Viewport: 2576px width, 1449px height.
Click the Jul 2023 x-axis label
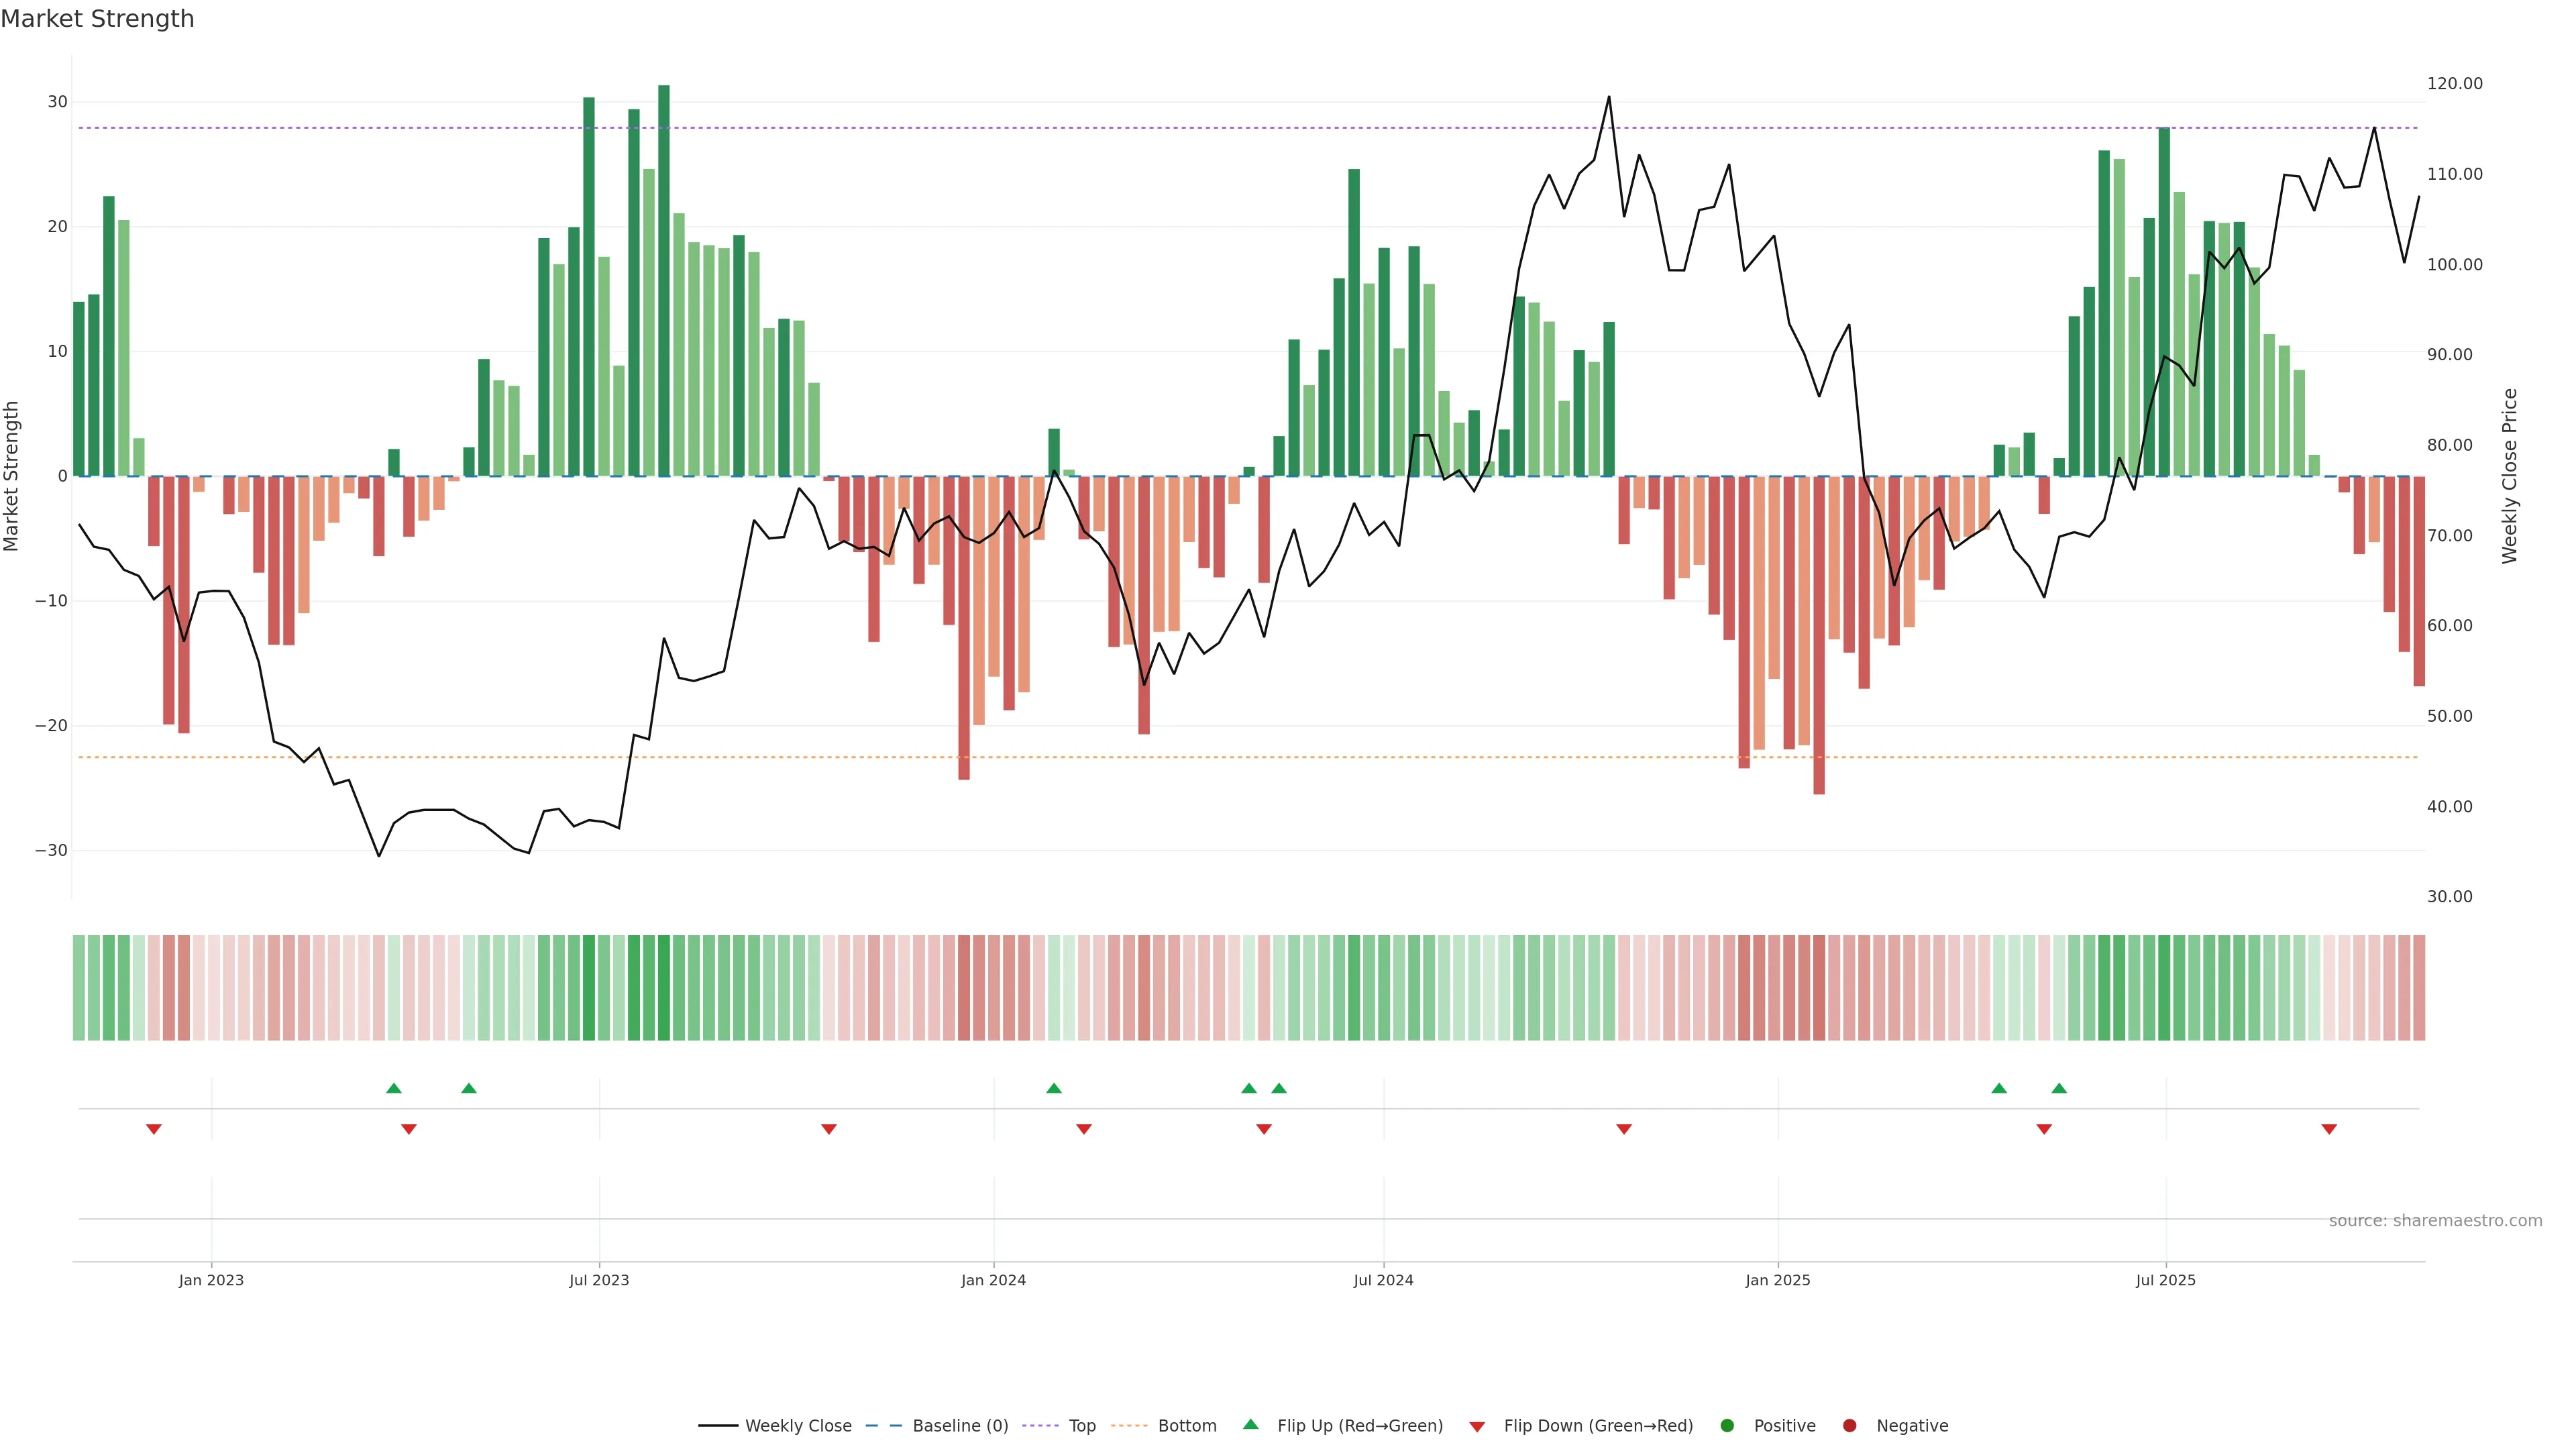click(599, 1280)
